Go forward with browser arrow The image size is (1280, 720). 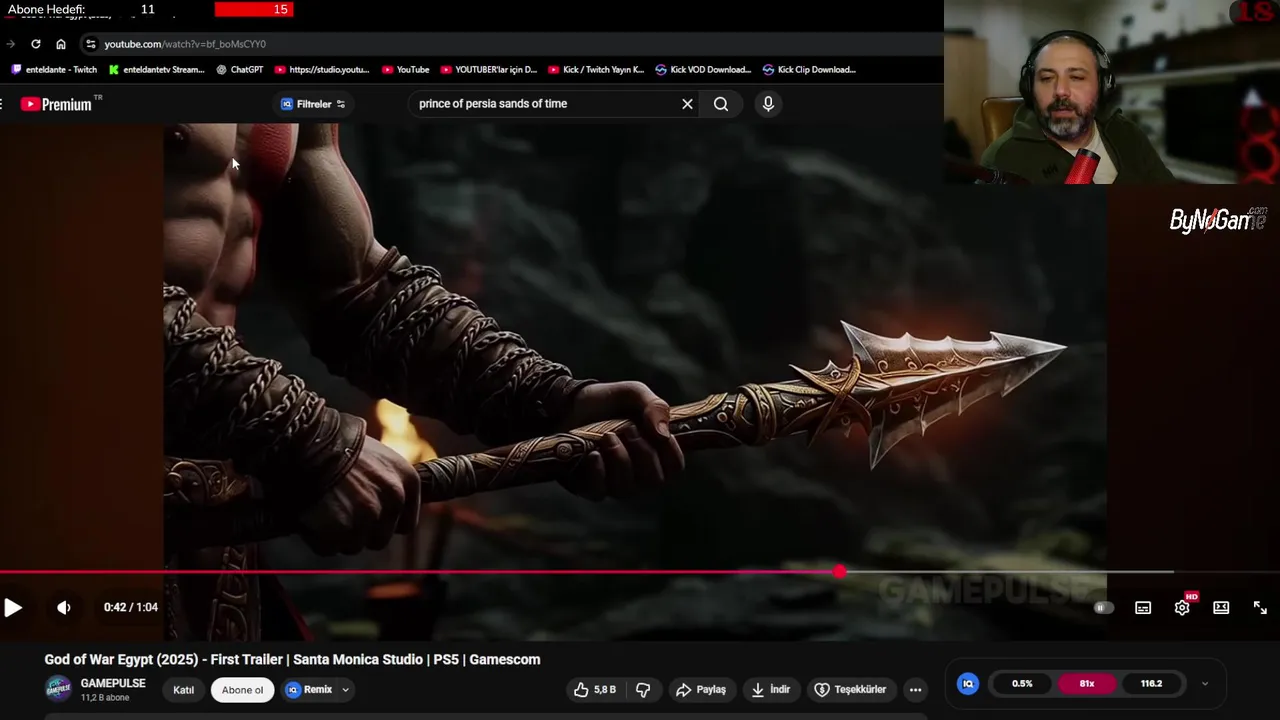(x=11, y=44)
